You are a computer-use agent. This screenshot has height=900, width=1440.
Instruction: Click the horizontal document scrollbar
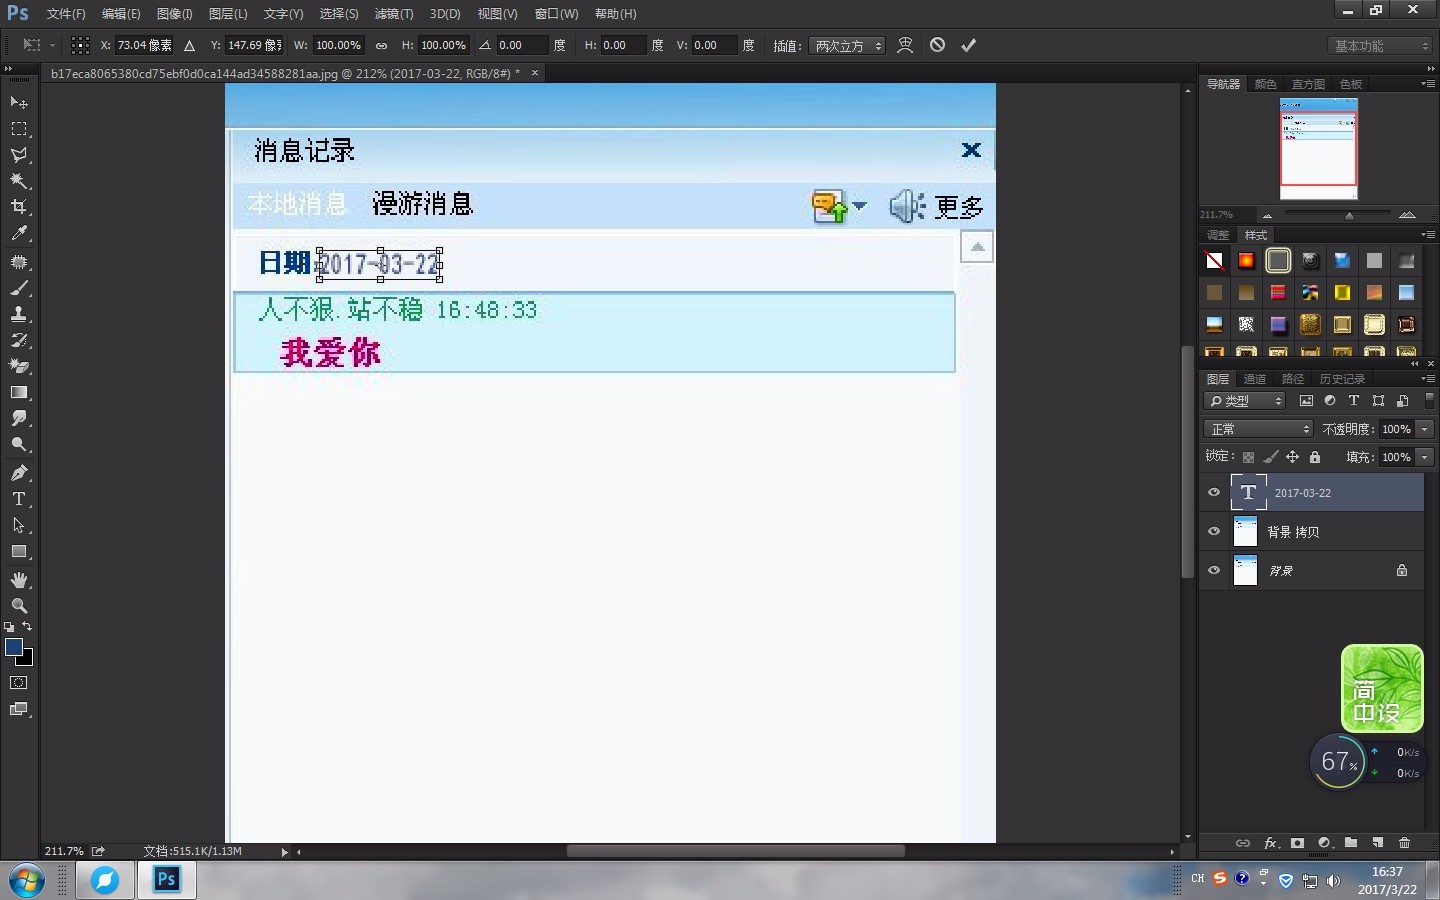(735, 851)
